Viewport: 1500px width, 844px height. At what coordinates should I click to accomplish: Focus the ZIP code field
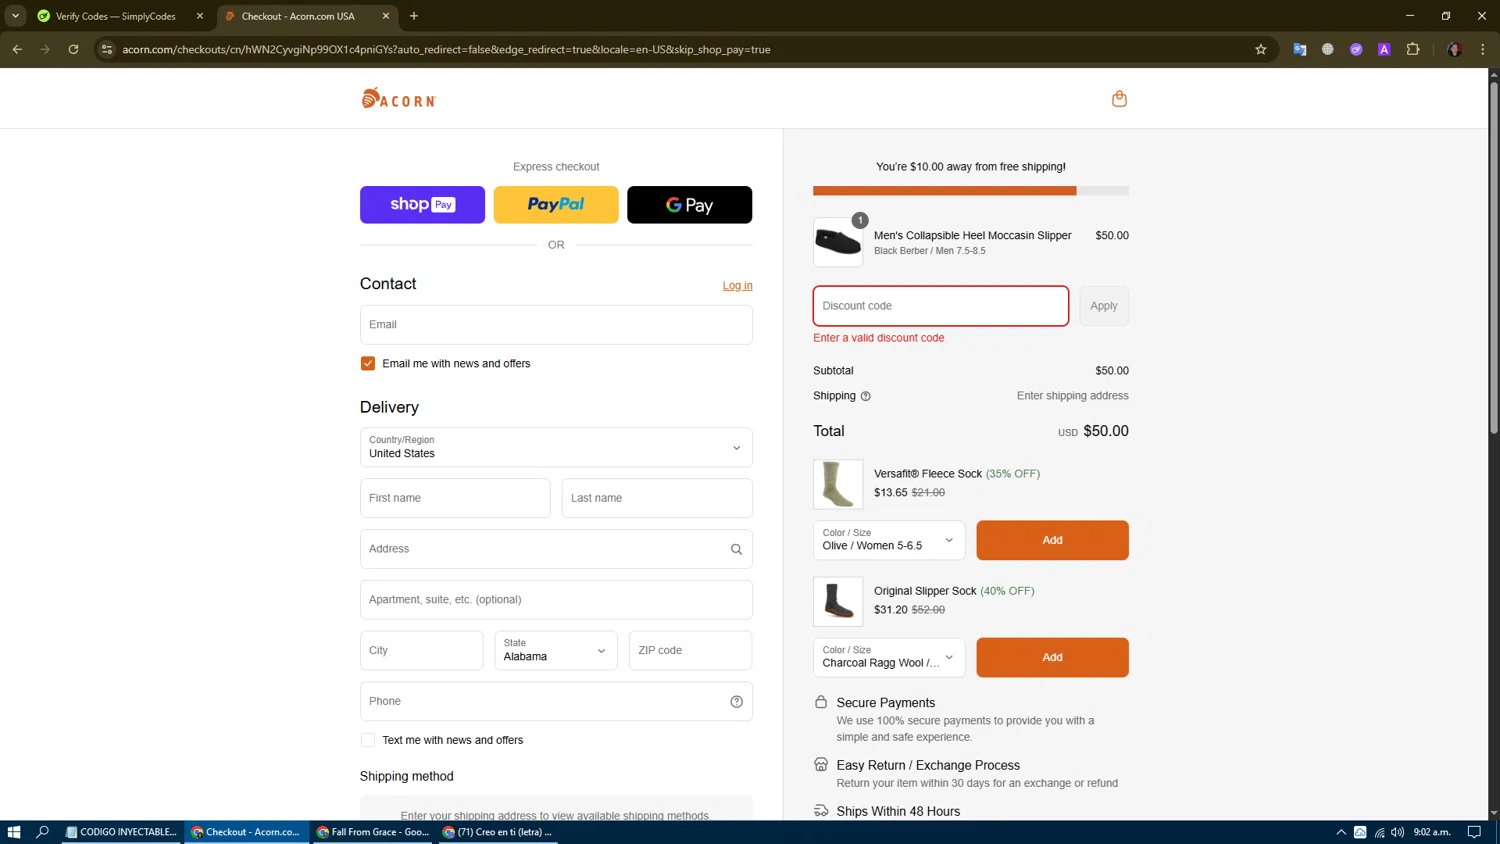point(690,650)
